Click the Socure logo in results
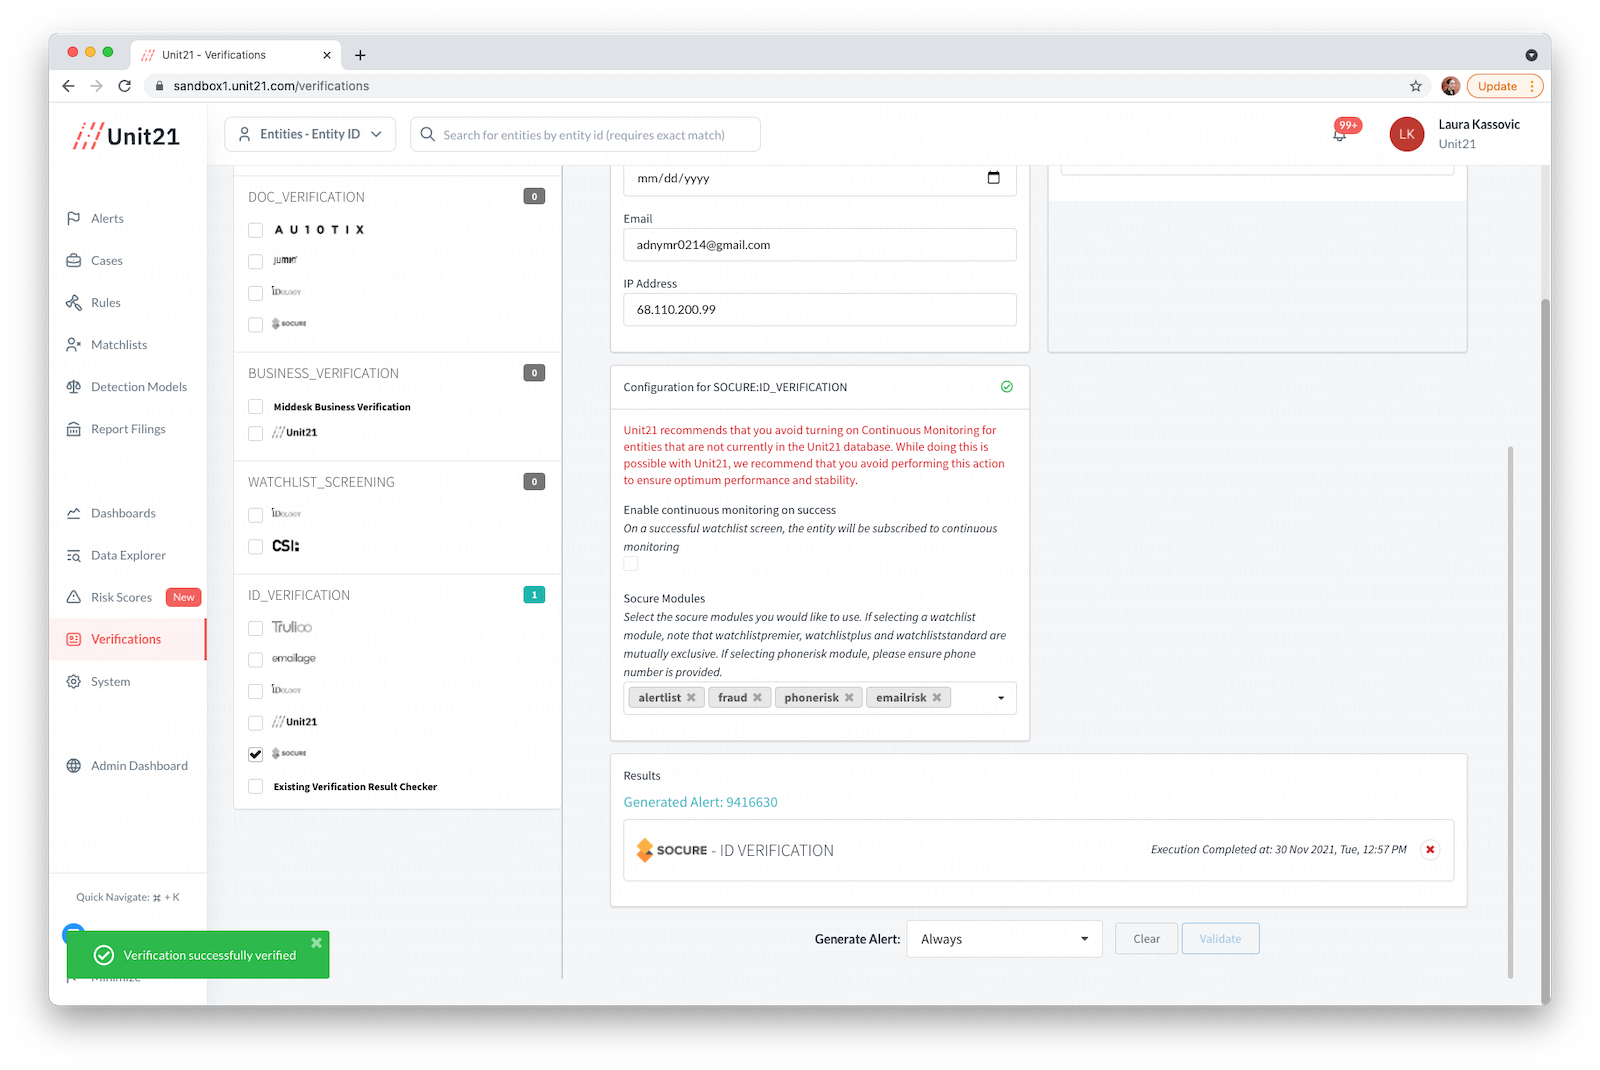The image size is (1600, 1070). coord(672,850)
